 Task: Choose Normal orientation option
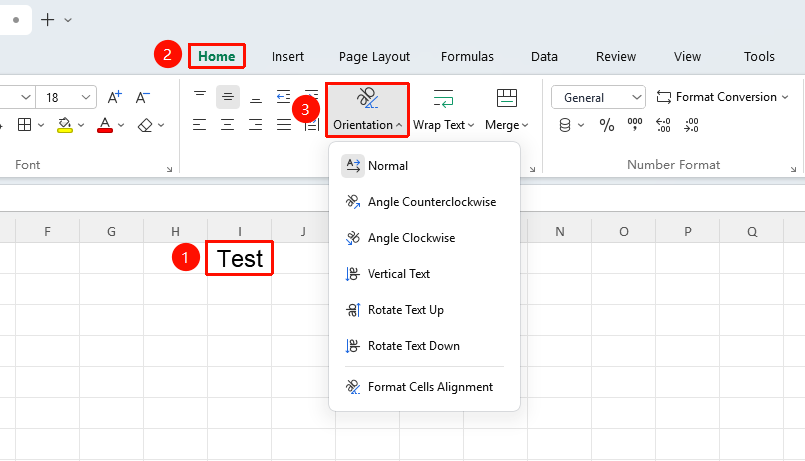(425, 166)
